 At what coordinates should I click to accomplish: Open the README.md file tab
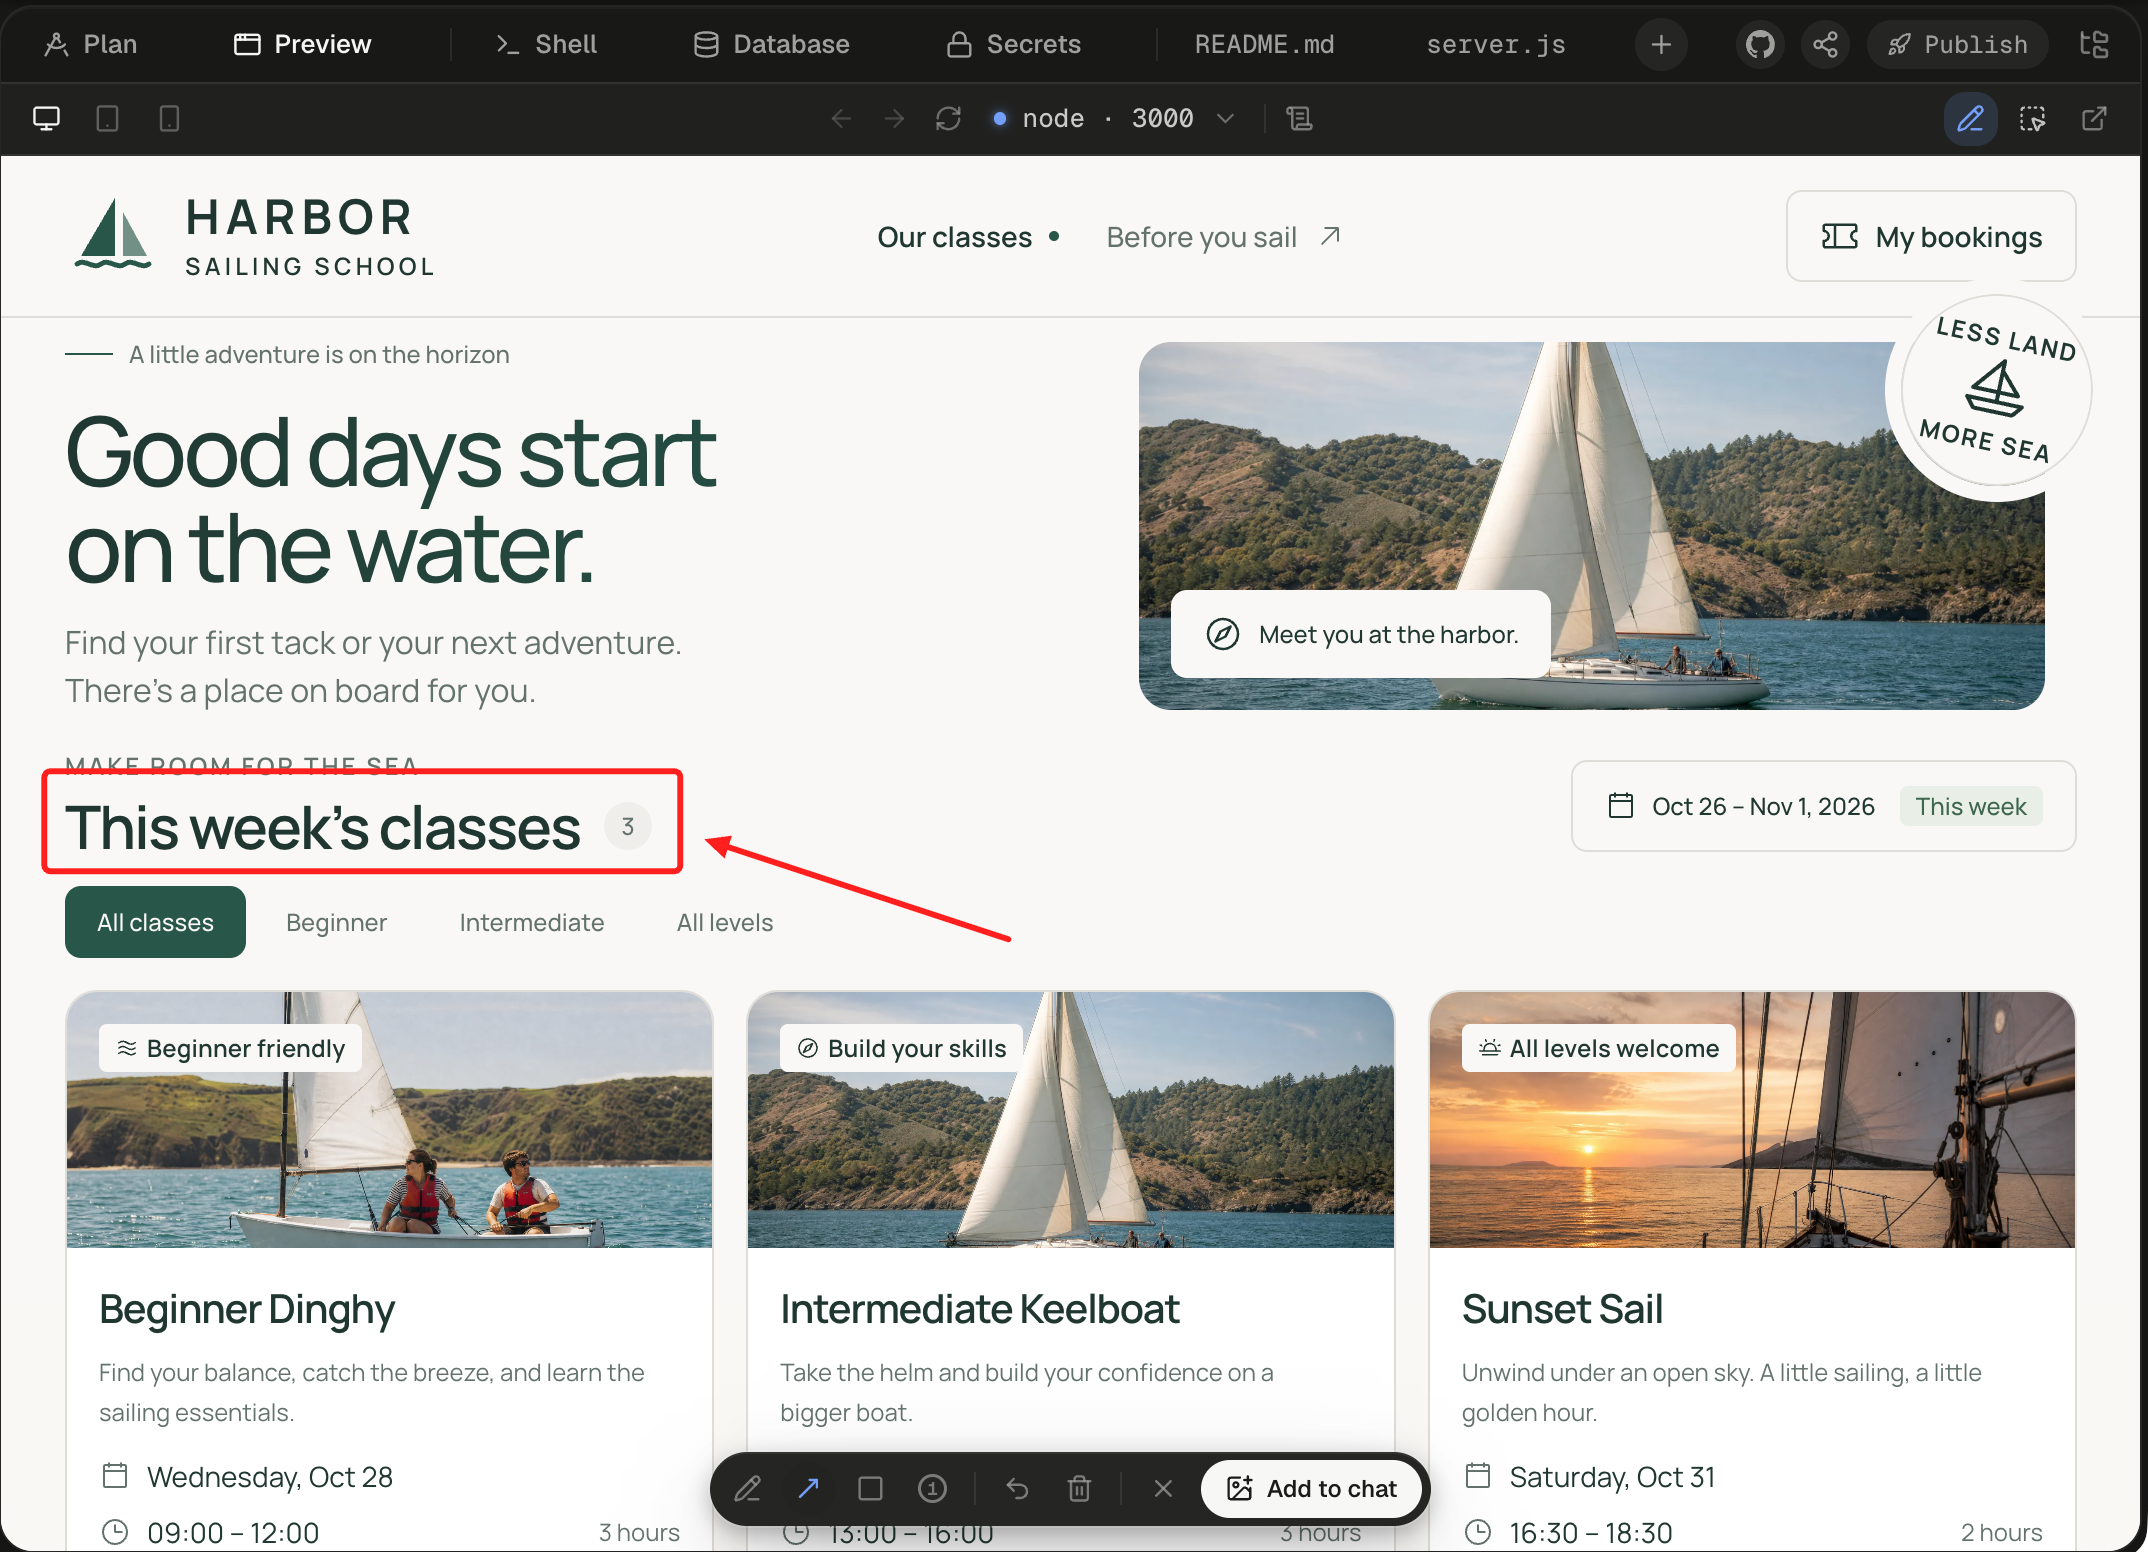(x=1264, y=44)
